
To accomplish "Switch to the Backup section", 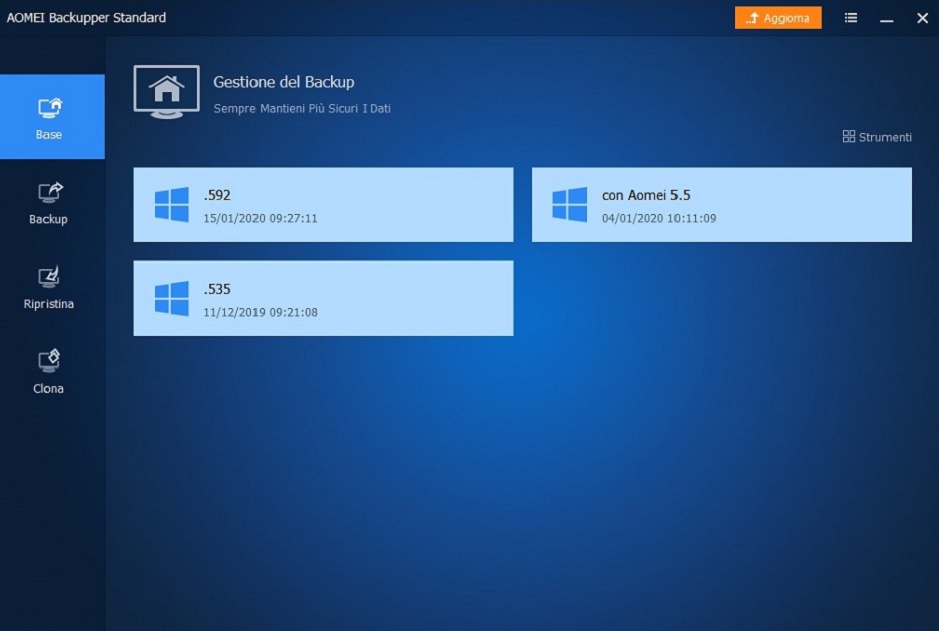I will coord(49,203).
